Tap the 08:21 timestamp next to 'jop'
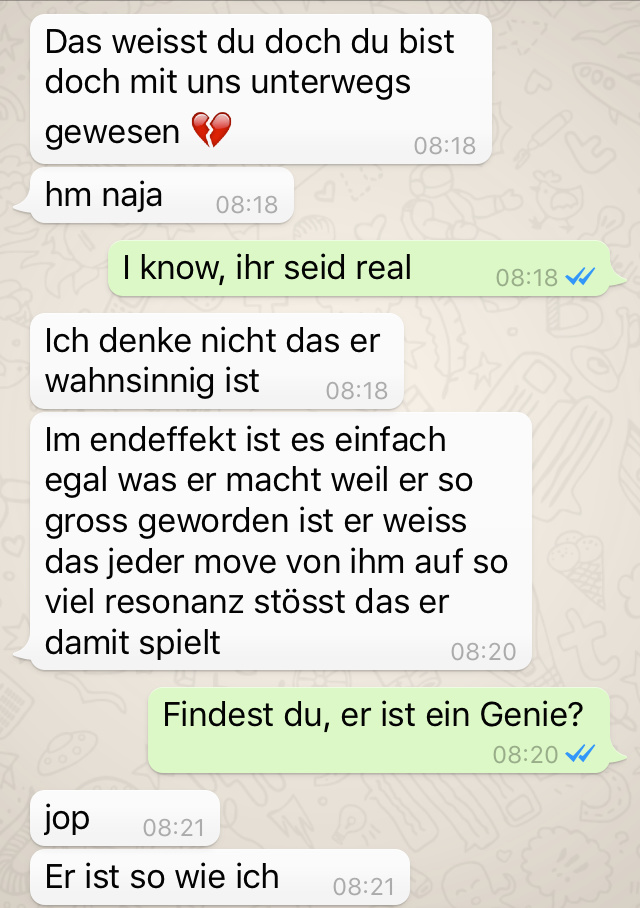Image resolution: width=640 pixels, height=908 pixels. [x=174, y=828]
